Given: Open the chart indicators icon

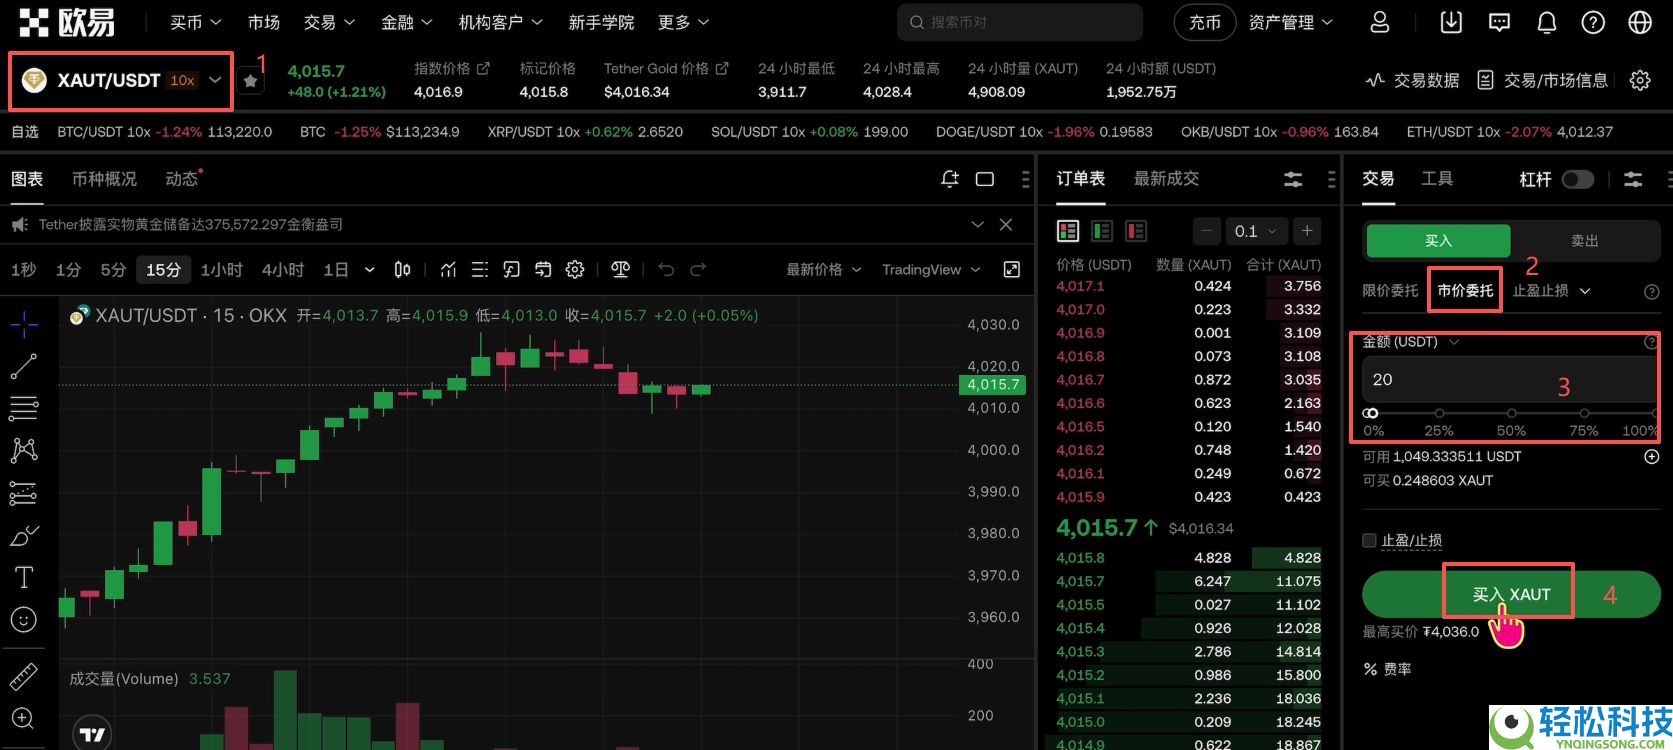Looking at the screenshot, I should coord(448,269).
